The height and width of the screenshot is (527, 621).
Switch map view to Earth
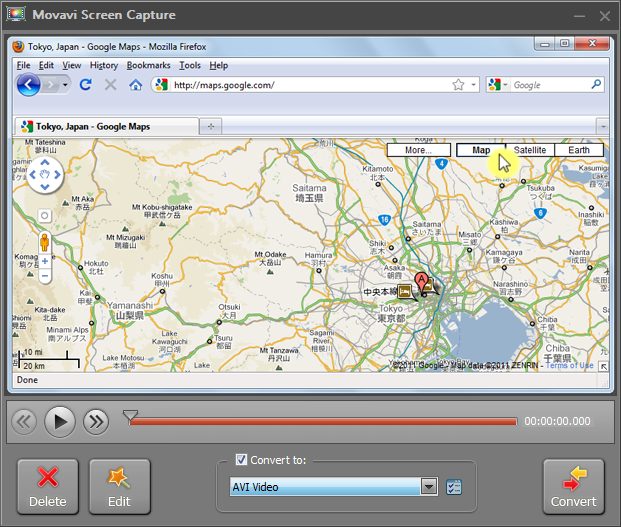579,150
